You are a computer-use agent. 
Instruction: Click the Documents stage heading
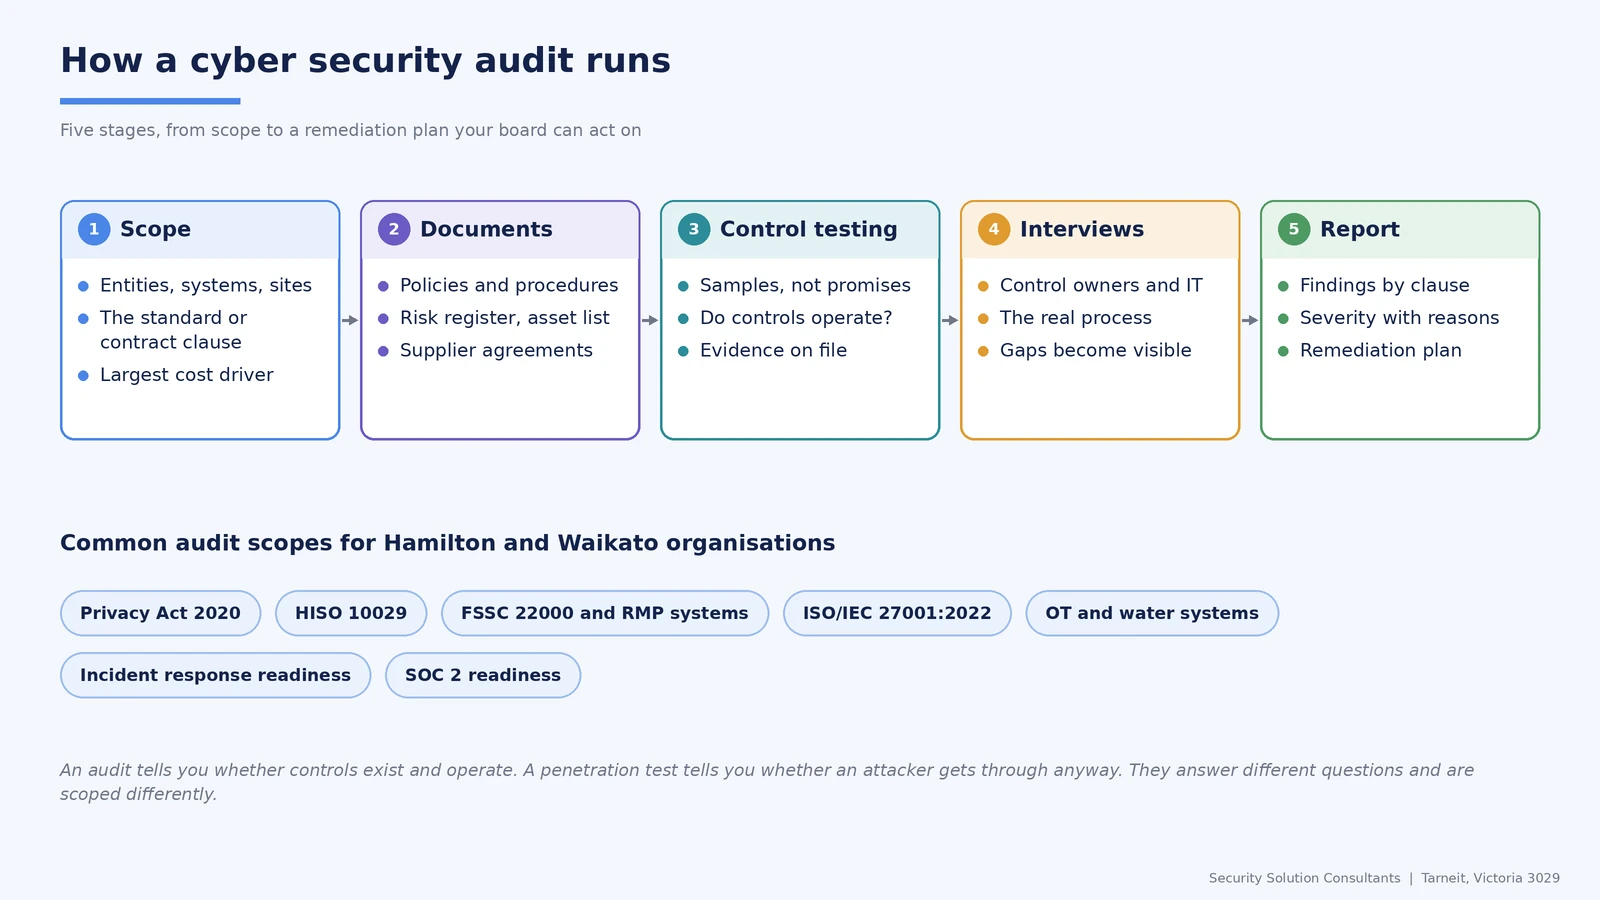486,229
